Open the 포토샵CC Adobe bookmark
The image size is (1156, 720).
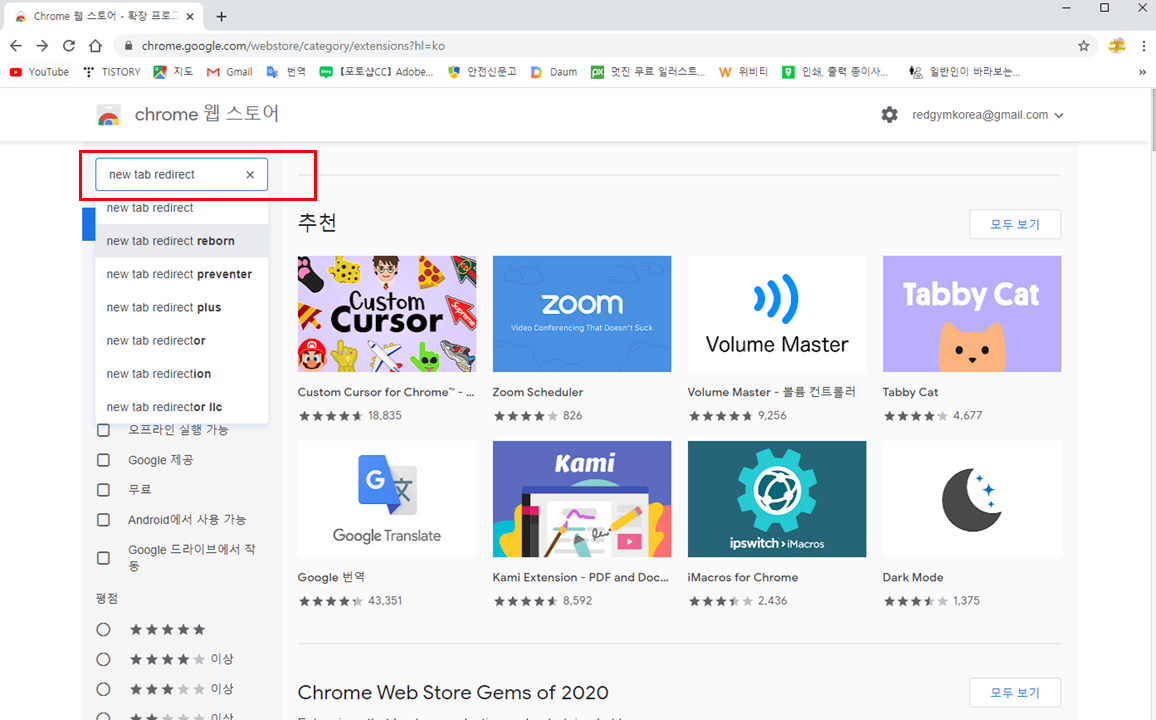click(376, 71)
